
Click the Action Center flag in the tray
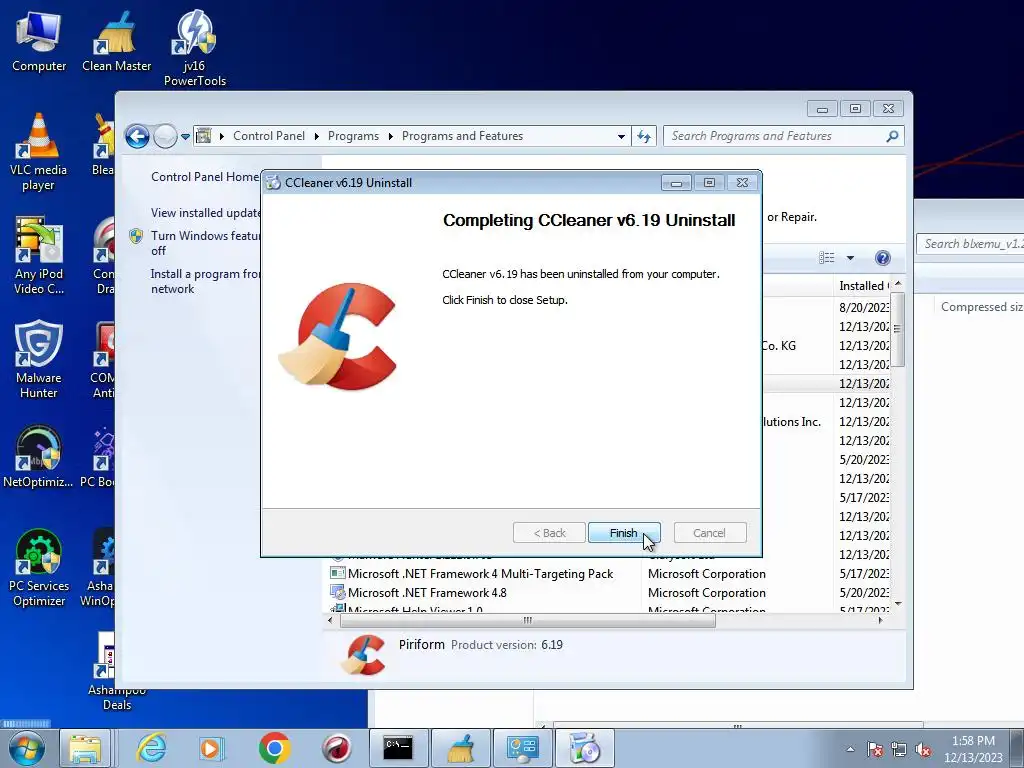(x=875, y=750)
